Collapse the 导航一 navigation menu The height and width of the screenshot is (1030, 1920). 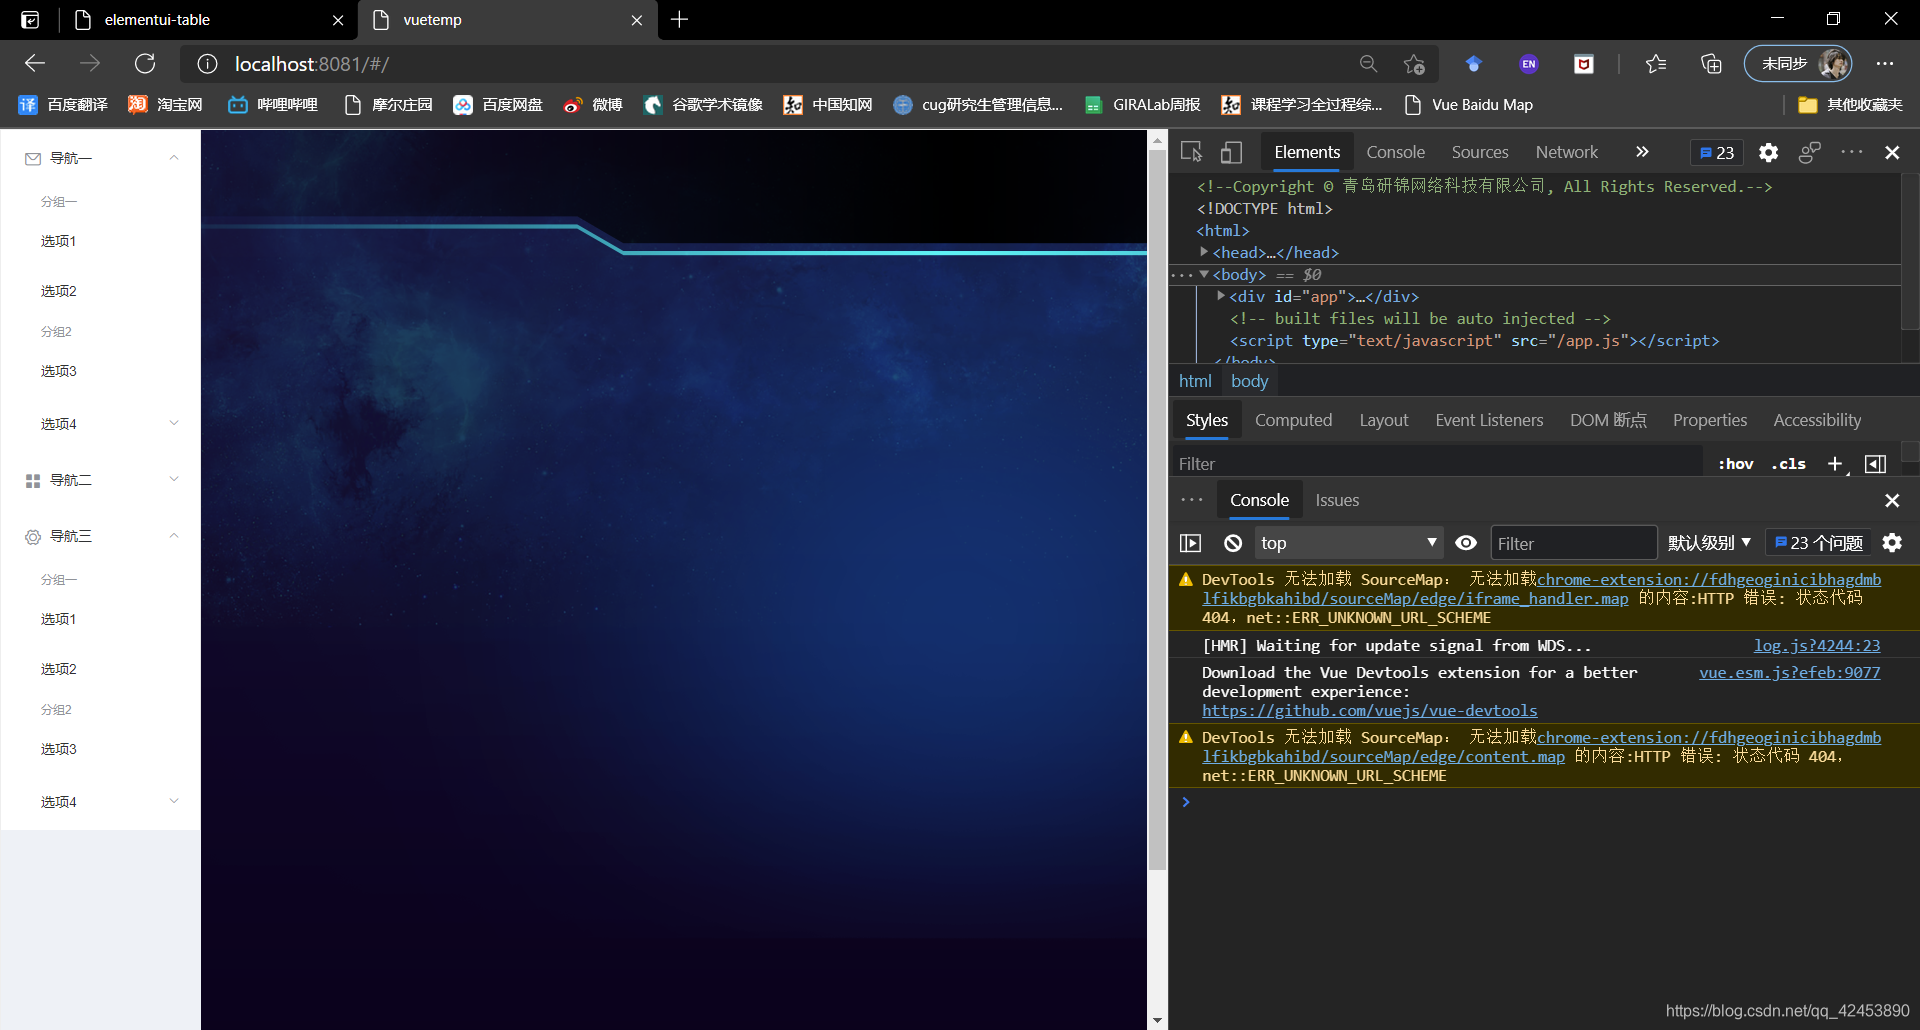pos(101,158)
